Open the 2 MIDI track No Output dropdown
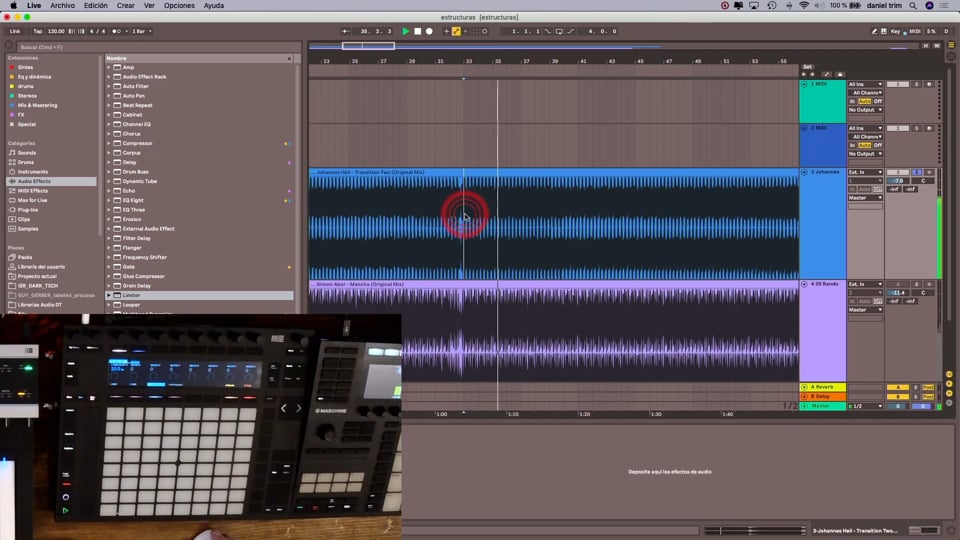This screenshot has height=540, width=960. [x=865, y=154]
